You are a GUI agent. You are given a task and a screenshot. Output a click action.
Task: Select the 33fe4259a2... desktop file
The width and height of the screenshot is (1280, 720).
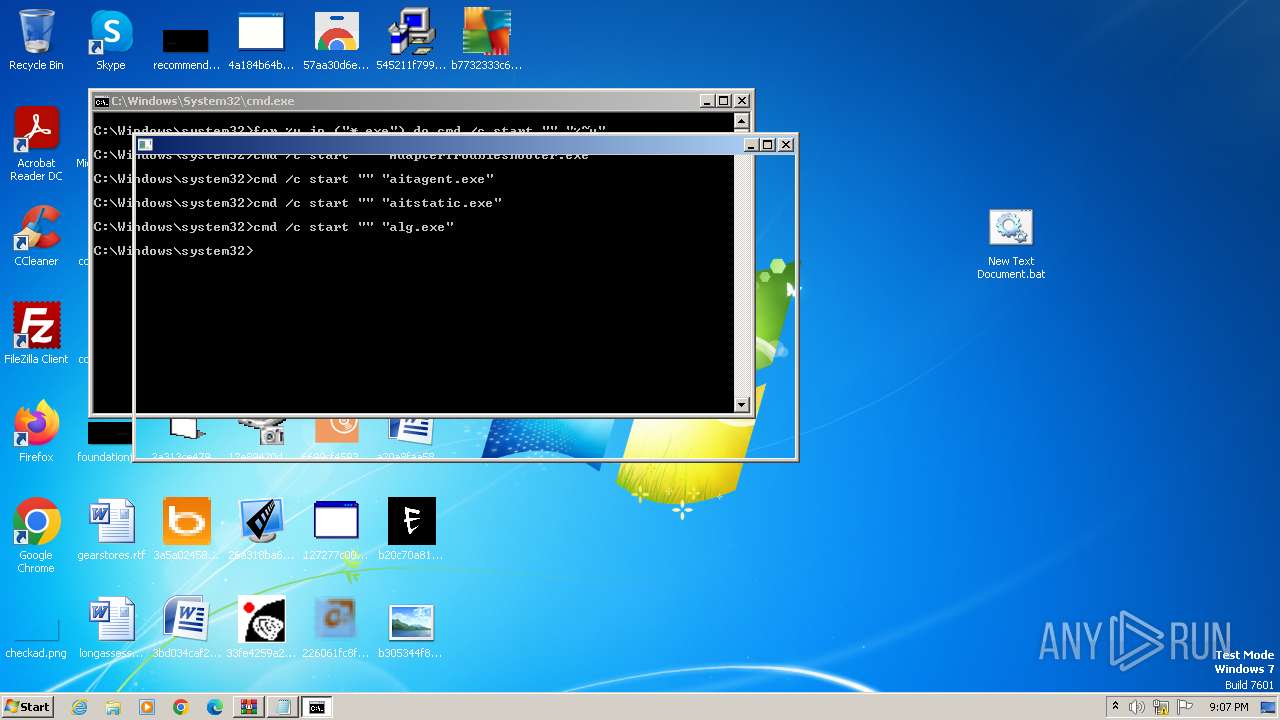pyautogui.click(x=261, y=628)
